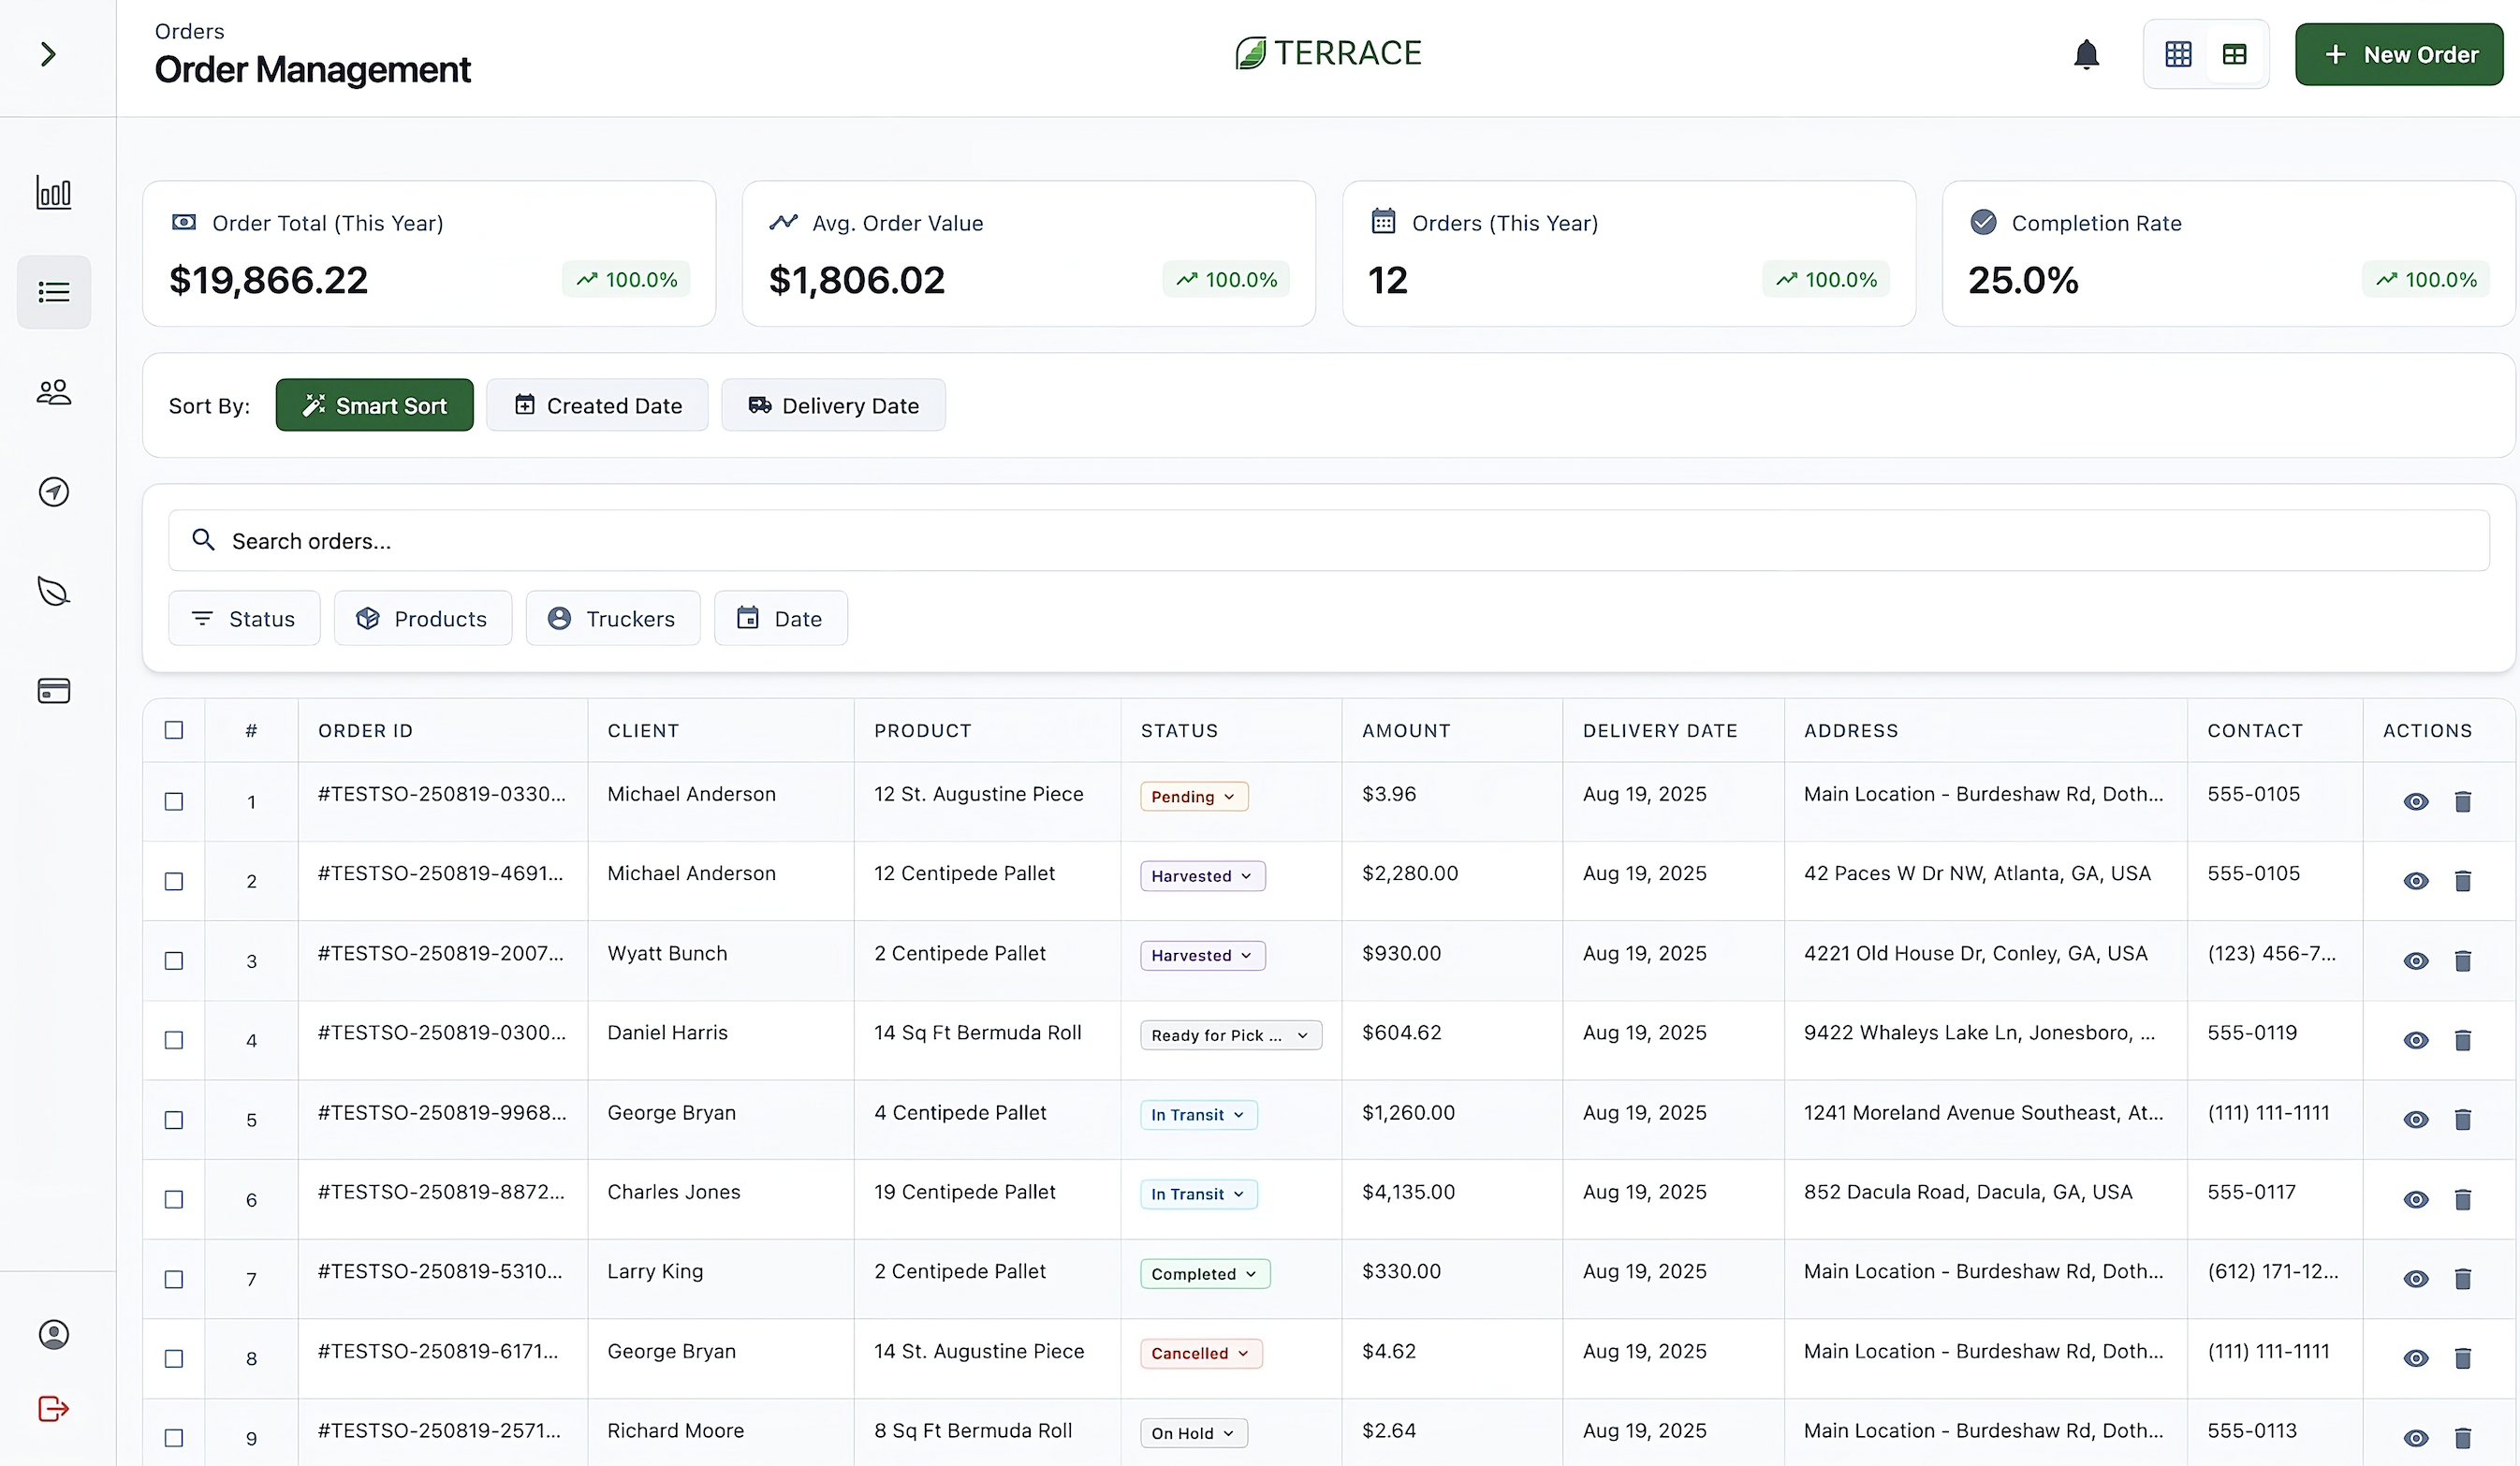Select client name Richard Moore
The width and height of the screenshot is (2520, 1466).
[676, 1430]
